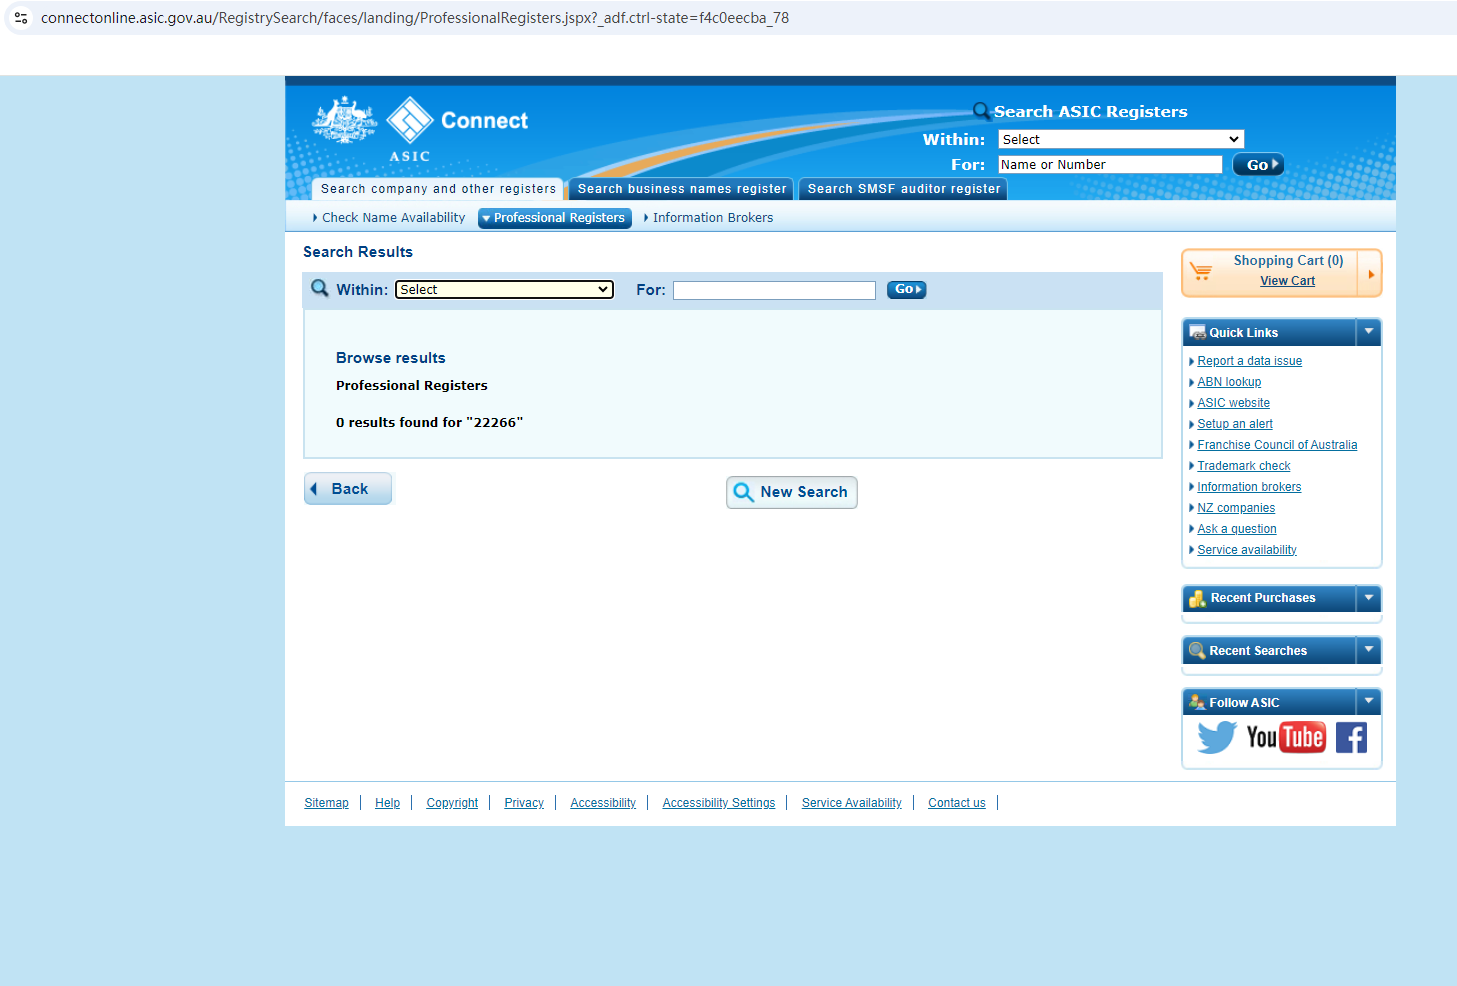Click the Browse results heading
The image size is (1457, 986).
[x=391, y=358]
